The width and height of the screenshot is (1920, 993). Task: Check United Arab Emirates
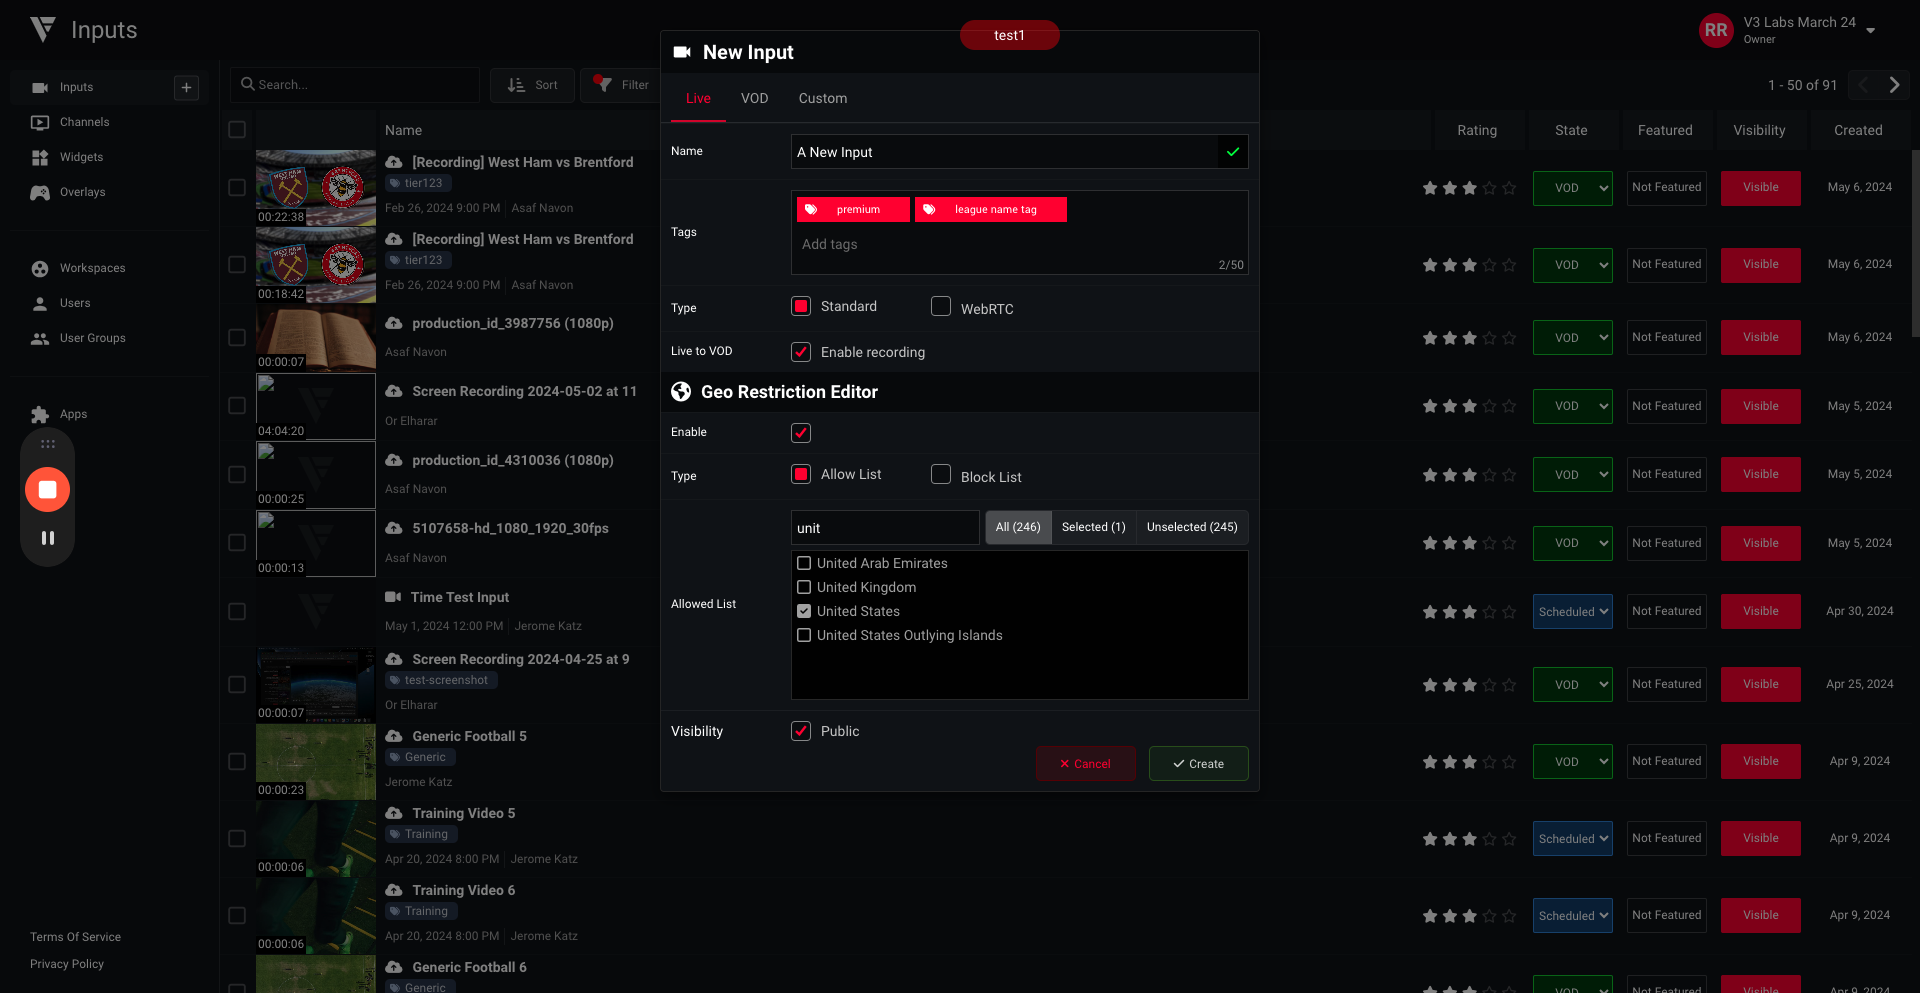tap(804, 563)
